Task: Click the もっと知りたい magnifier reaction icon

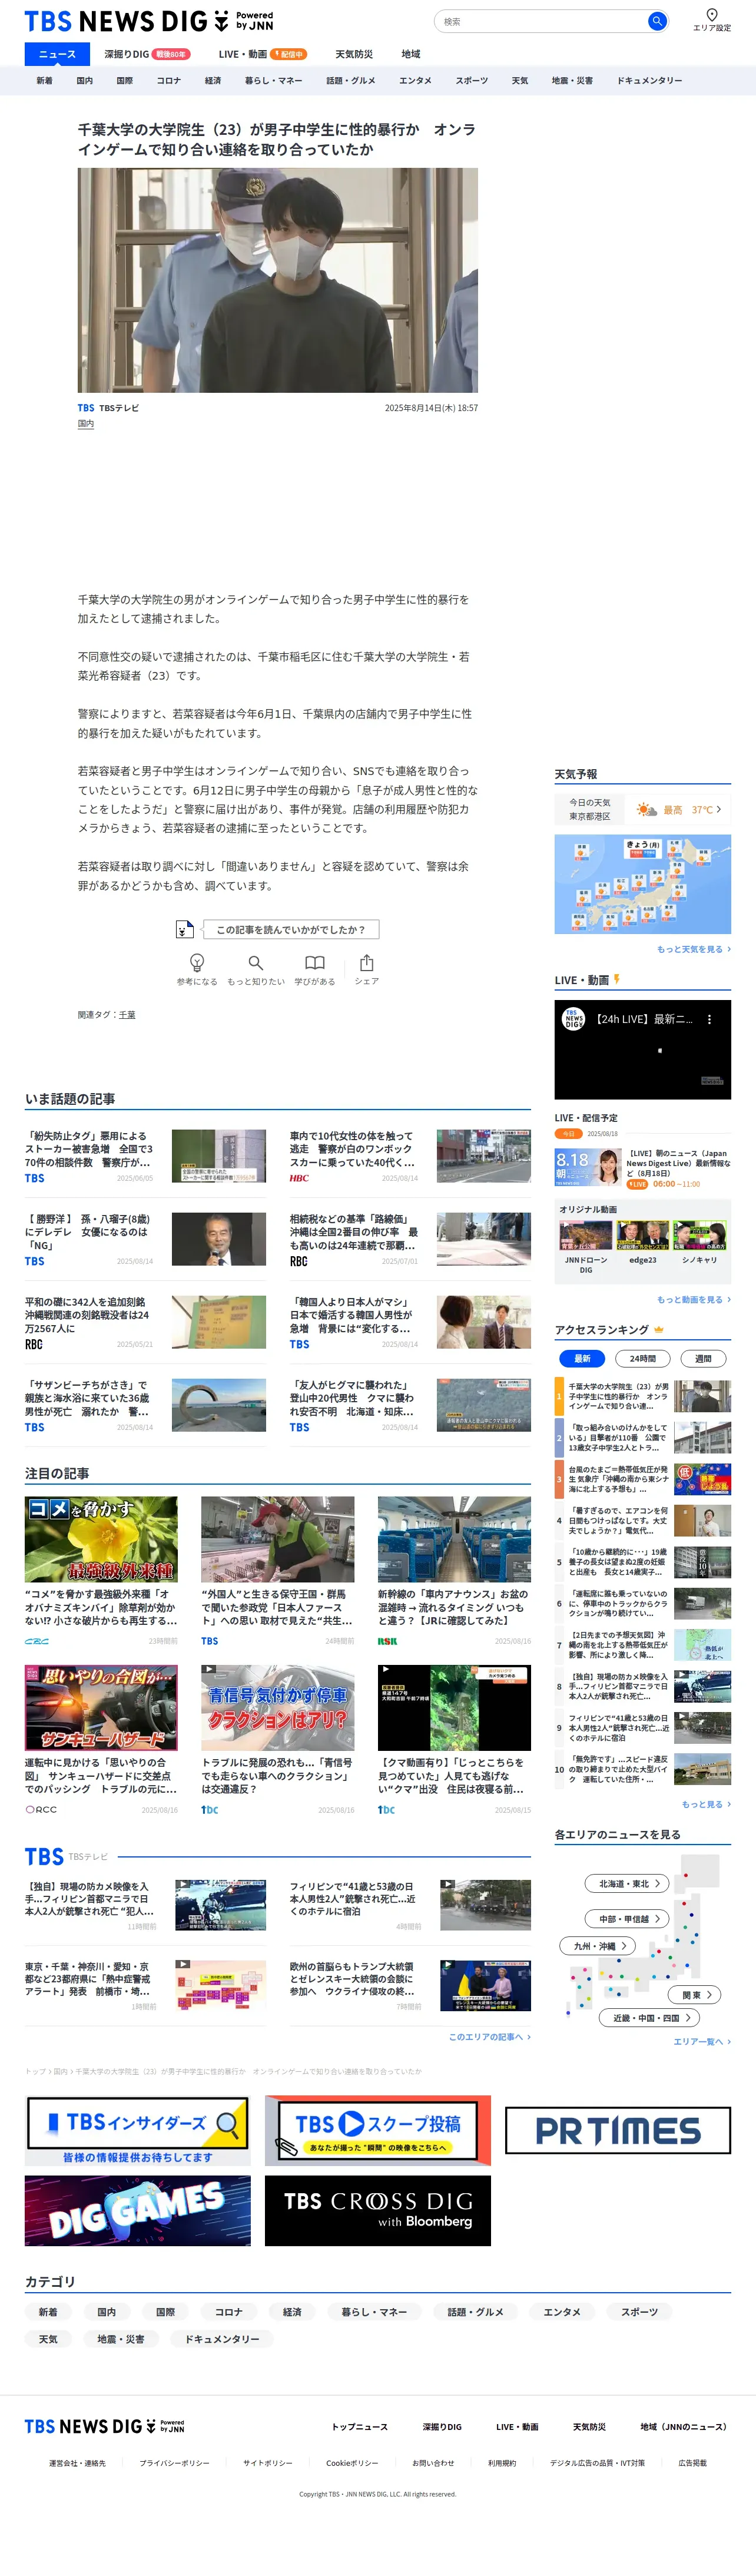Action: click(256, 962)
